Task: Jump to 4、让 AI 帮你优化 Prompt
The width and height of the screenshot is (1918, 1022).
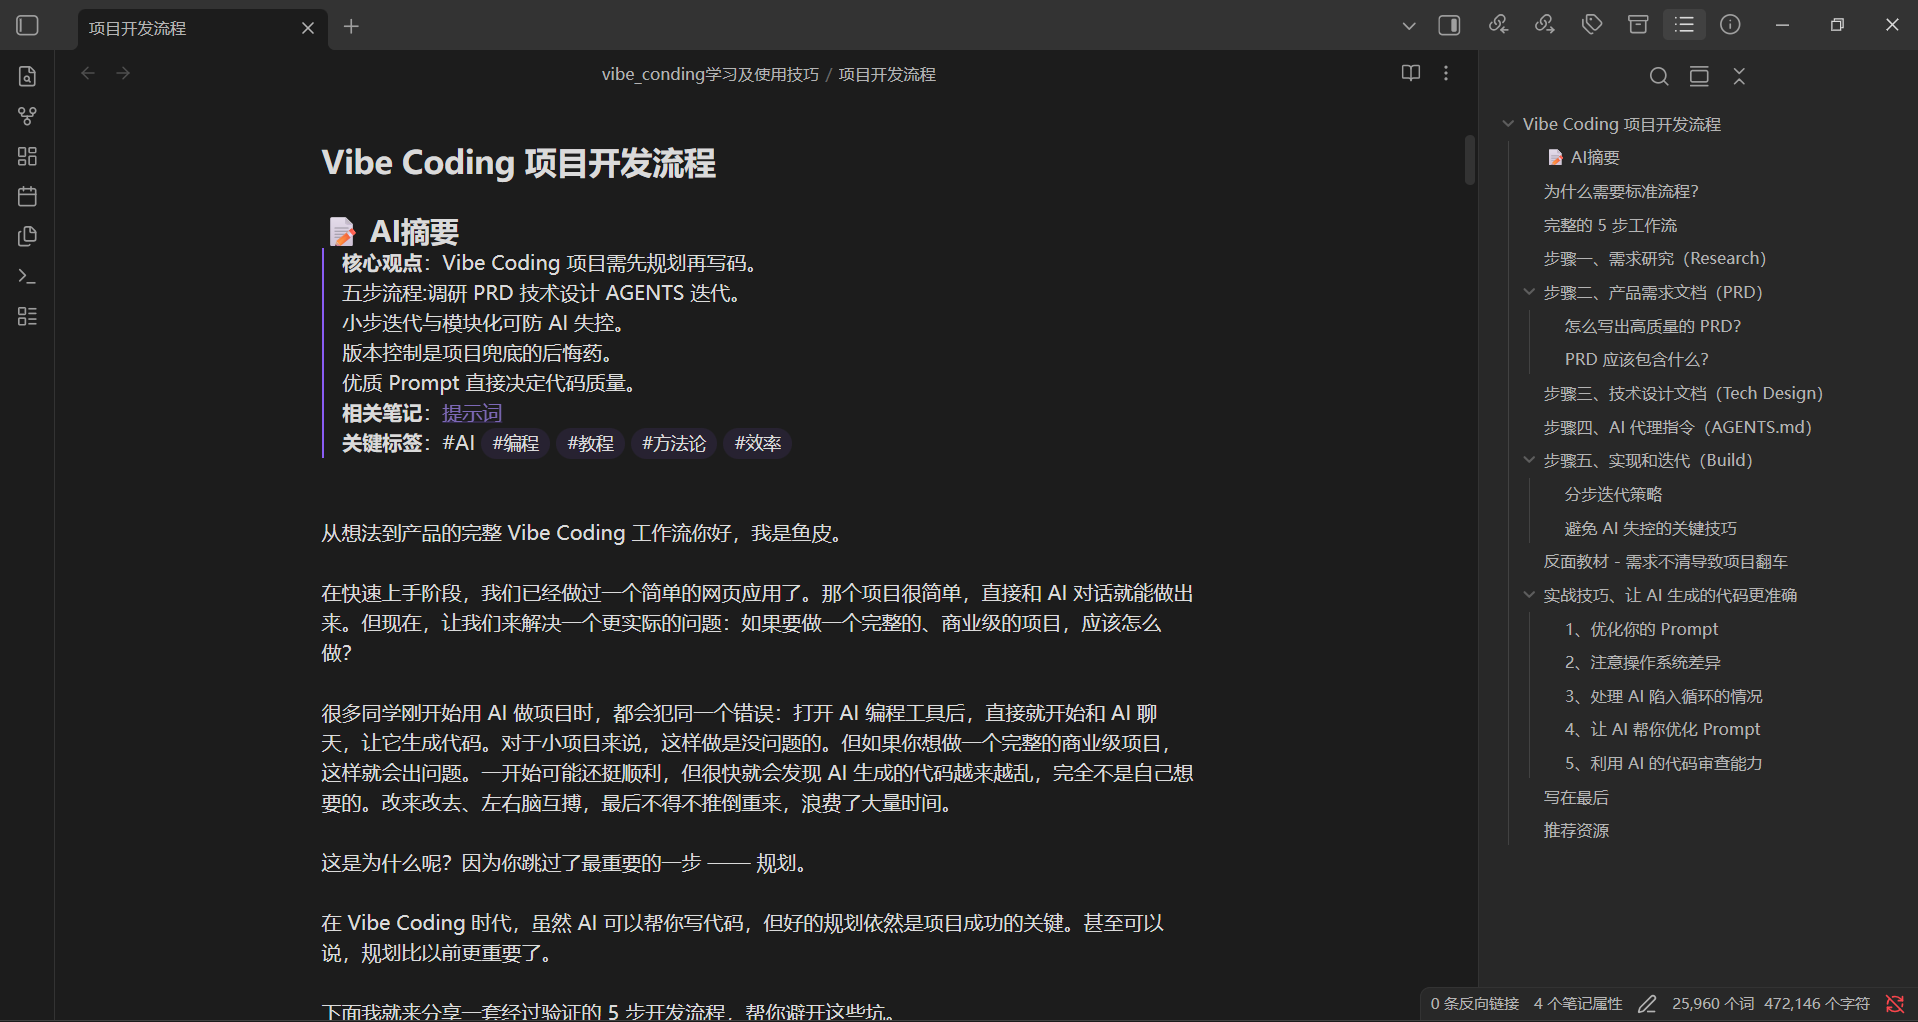Action: (x=1663, y=729)
